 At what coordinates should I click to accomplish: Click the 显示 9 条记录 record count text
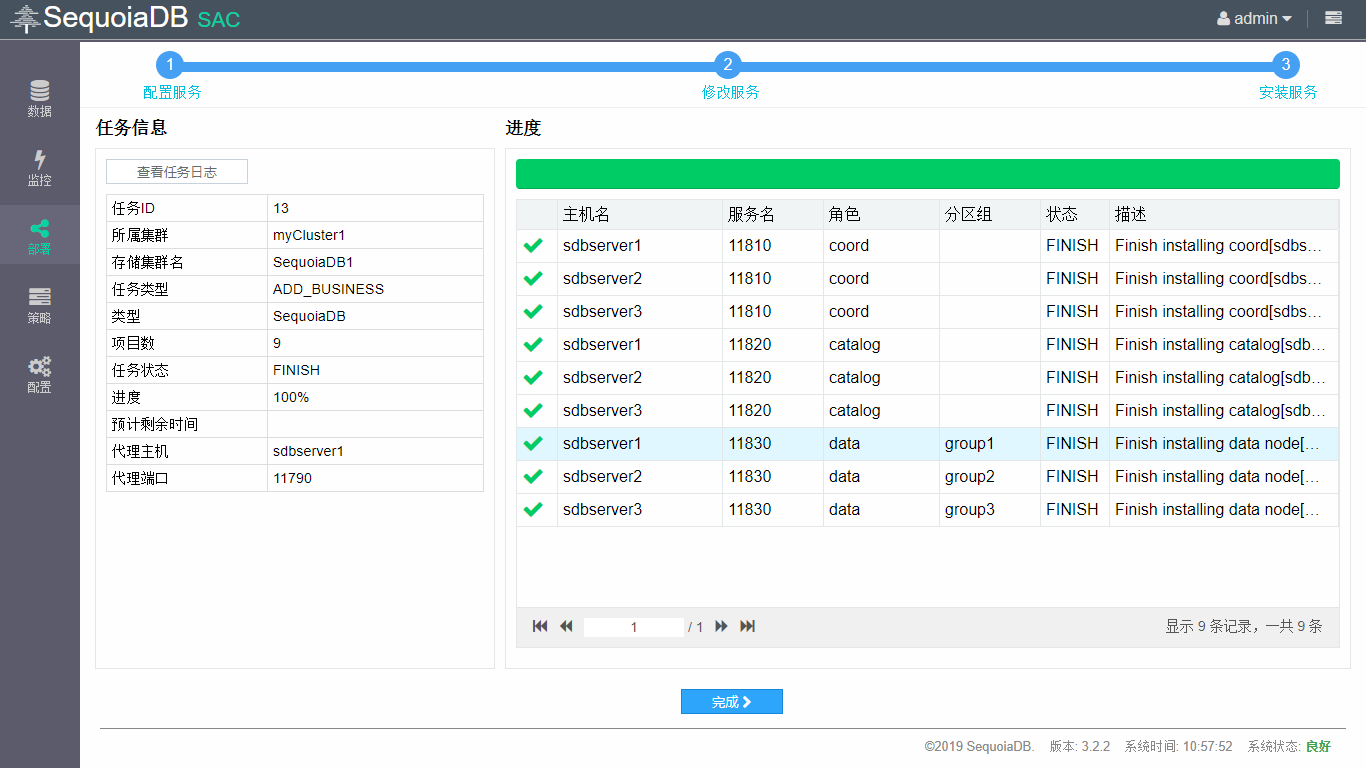coord(1244,627)
